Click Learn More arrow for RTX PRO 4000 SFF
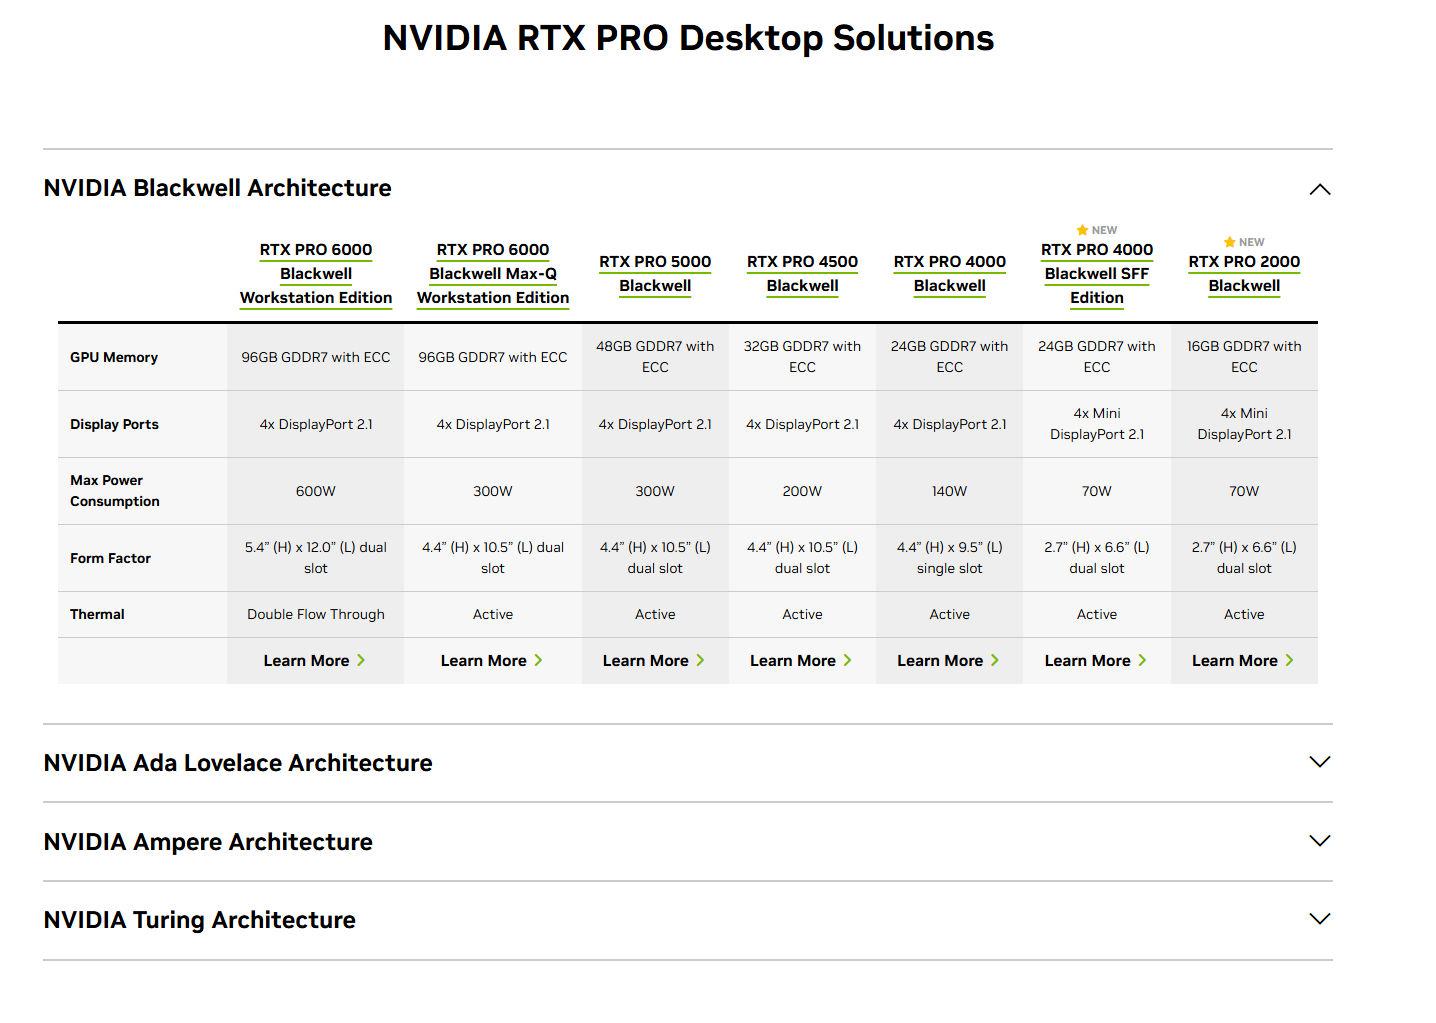 1142,661
